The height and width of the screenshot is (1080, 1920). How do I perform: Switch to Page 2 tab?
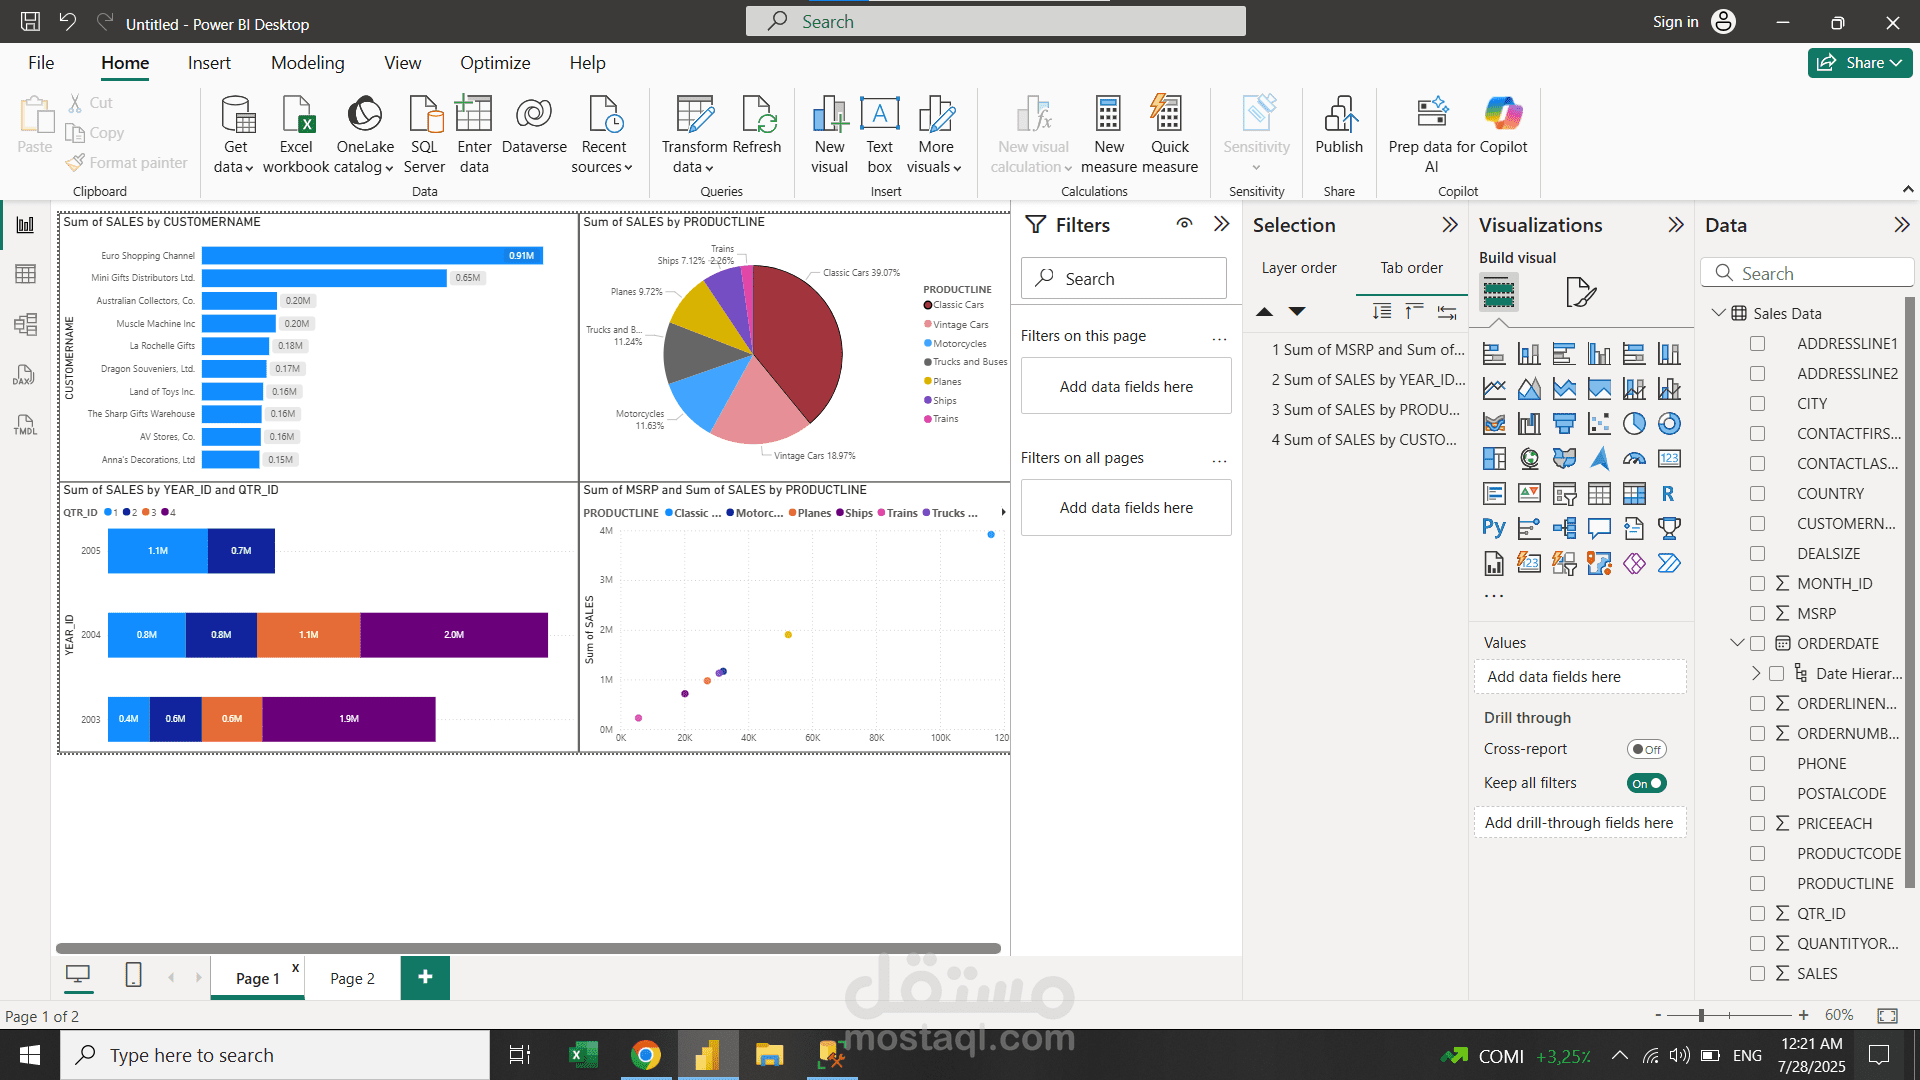point(352,979)
